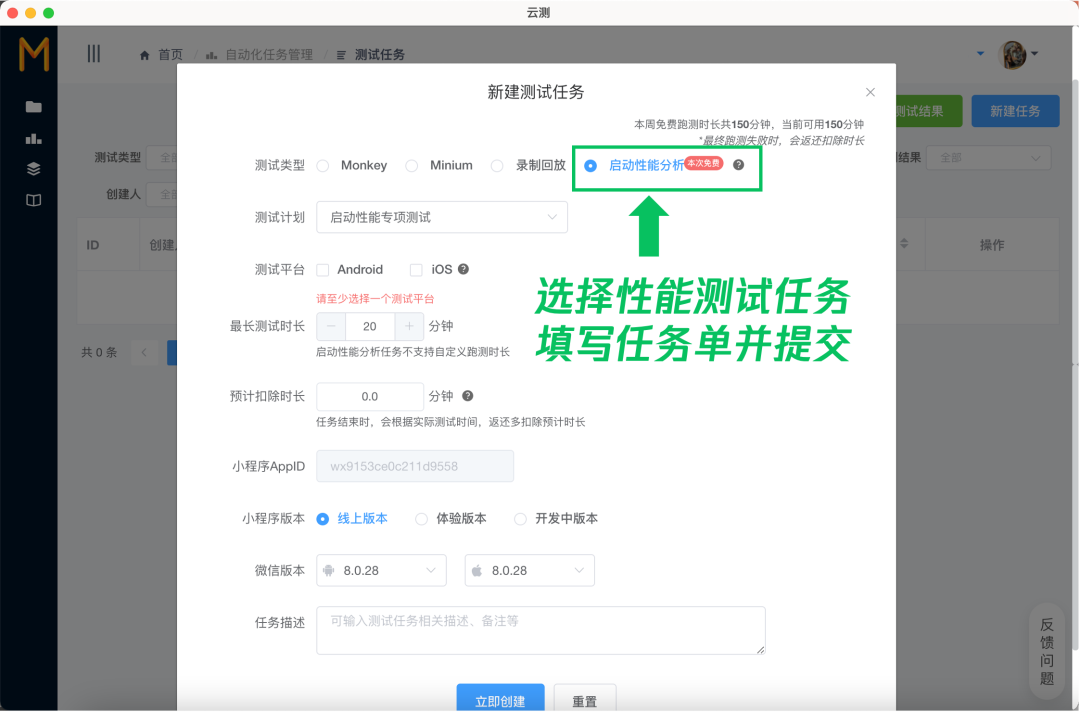Viewport: 1080px width, 712px height.
Task: Click the 请至少选择一个测试平台 warning text
Action: pyautogui.click(x=375, y=299)
